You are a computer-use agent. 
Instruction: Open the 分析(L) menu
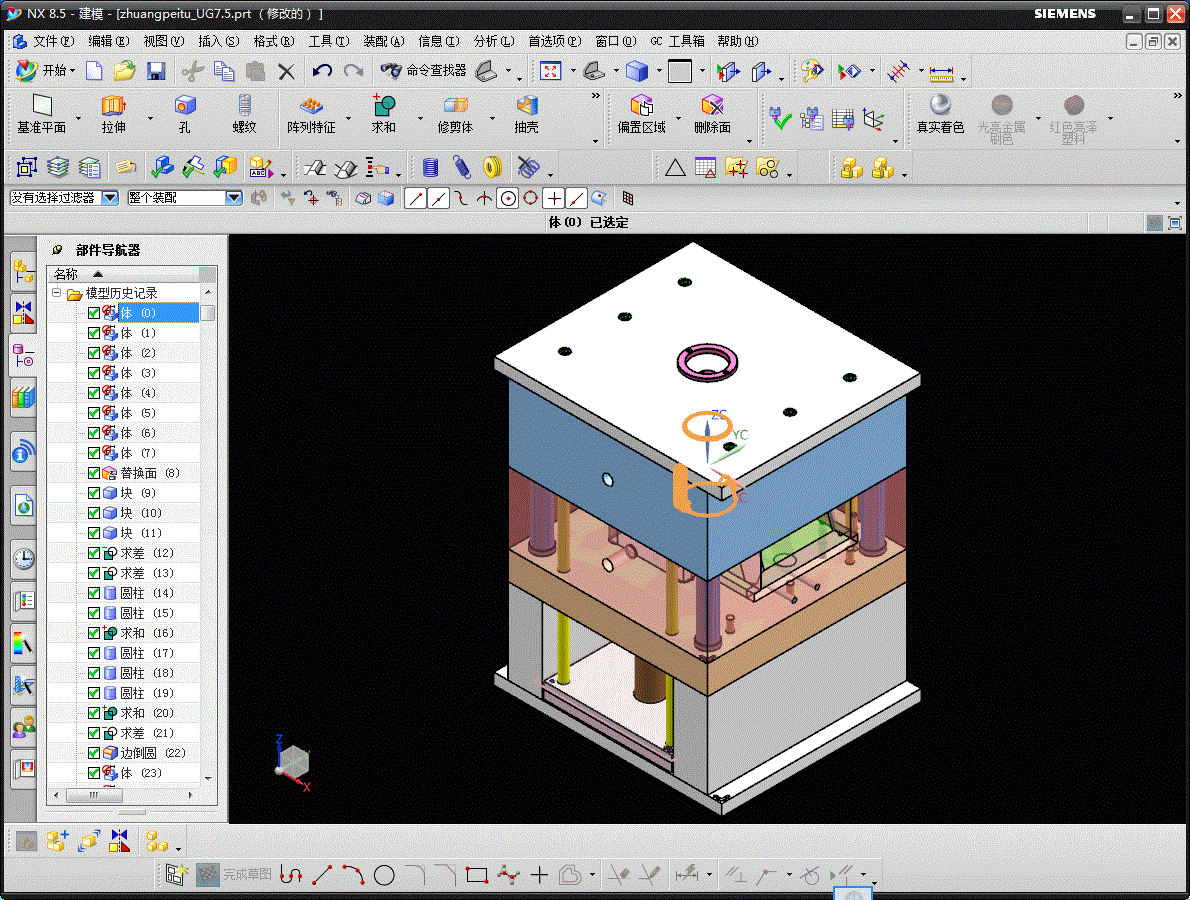pos(493,41)
